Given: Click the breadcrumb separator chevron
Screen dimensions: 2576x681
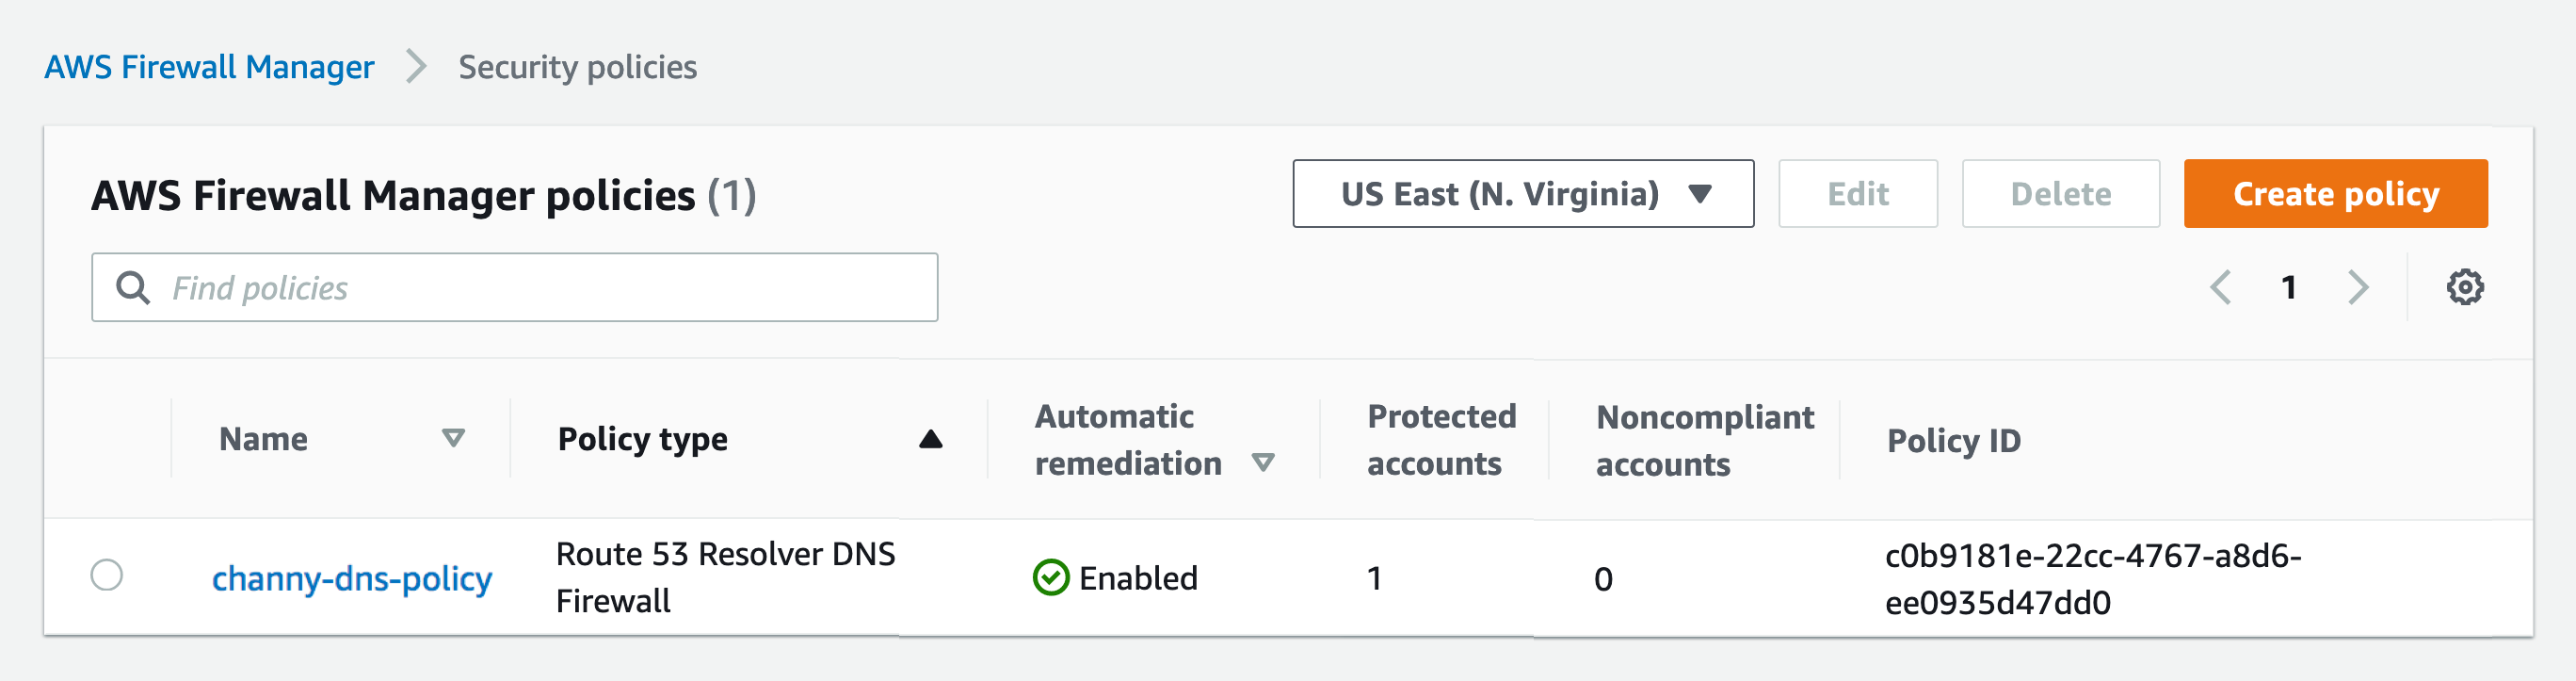Looking at the screenshot, I should point(416,67).
